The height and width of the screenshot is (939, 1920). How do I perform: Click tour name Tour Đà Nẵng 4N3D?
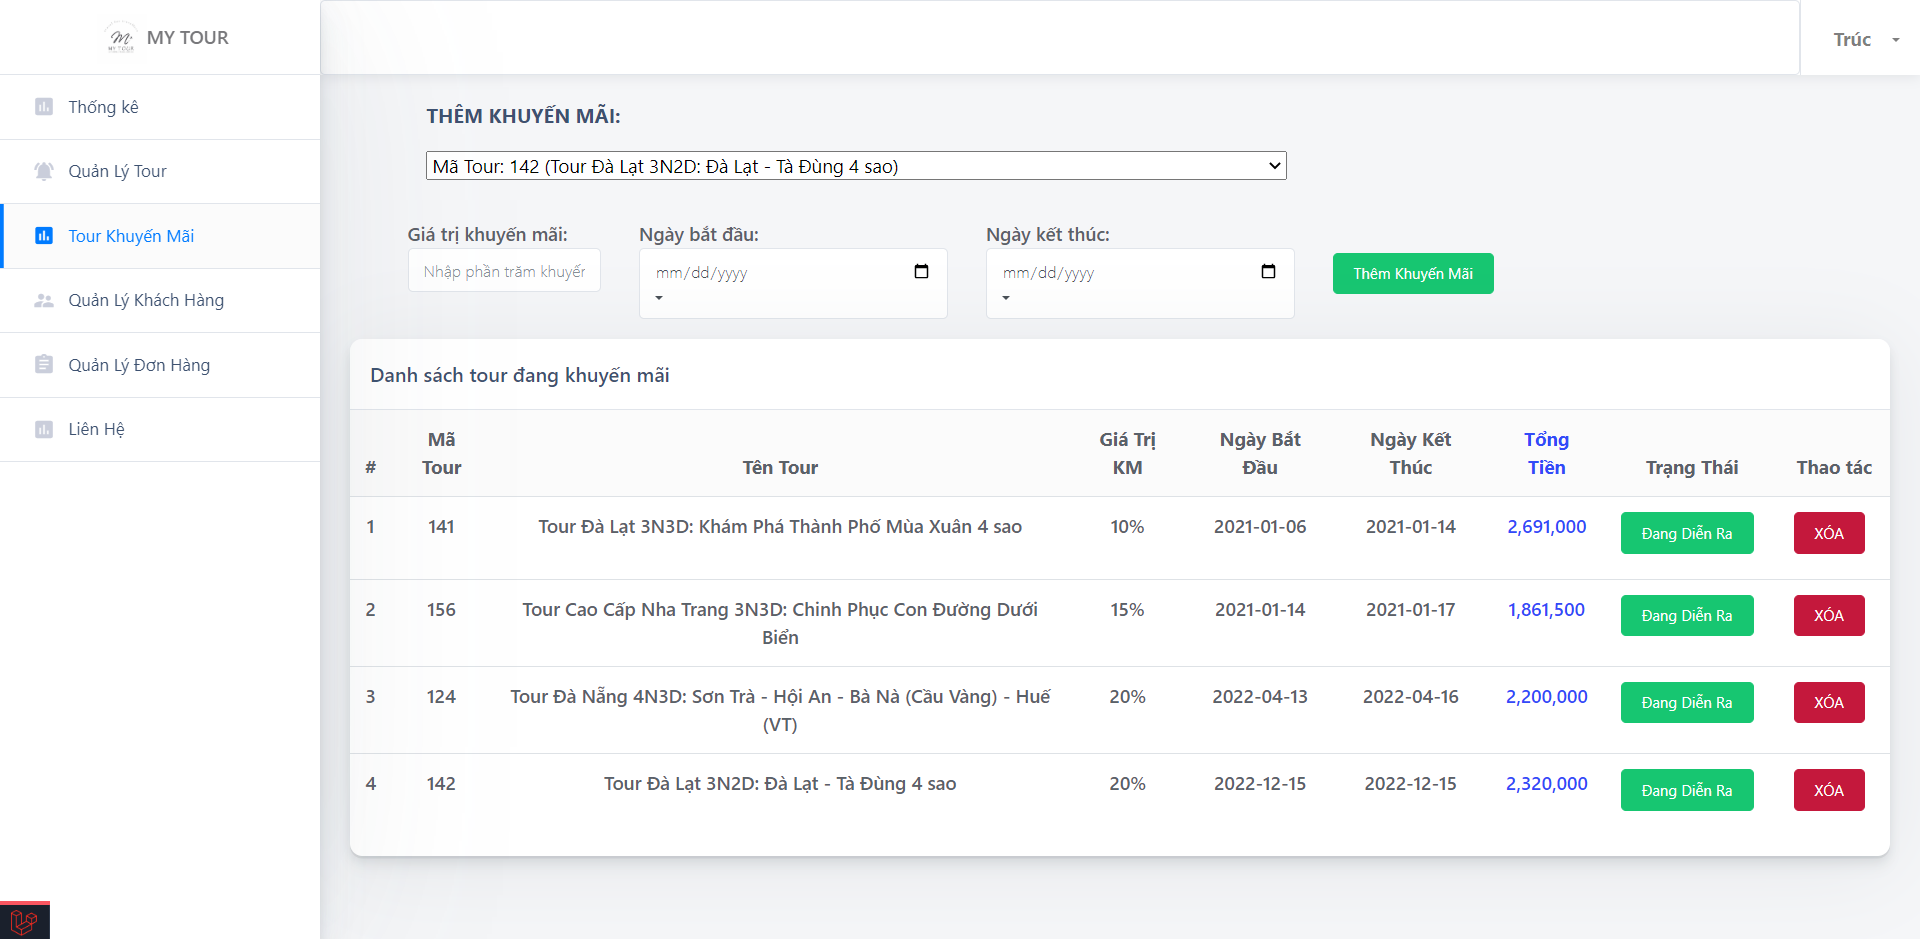coord(780,710)
